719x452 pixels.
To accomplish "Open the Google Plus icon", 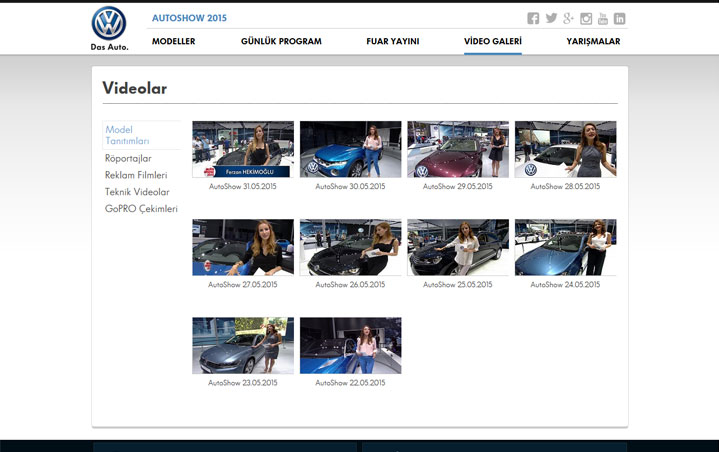I will tap(569, 18).
